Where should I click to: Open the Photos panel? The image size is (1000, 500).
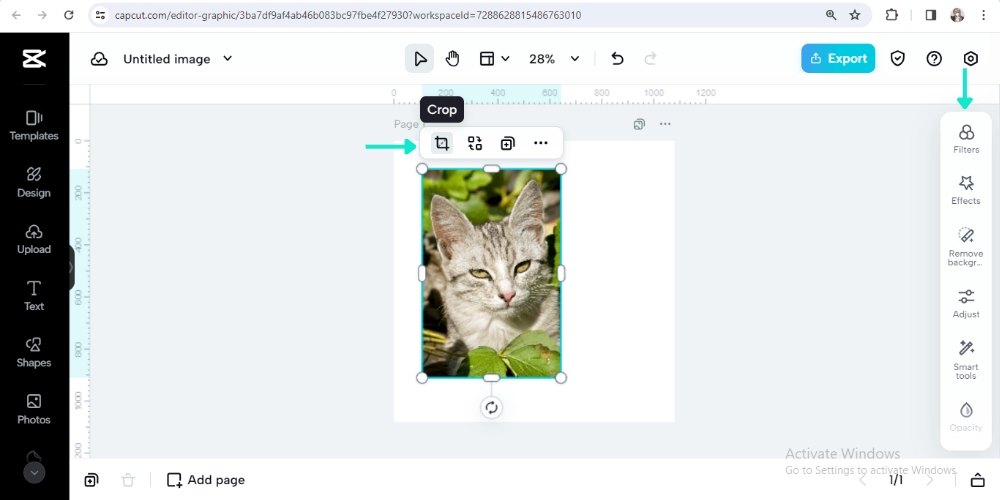[34, 409]
